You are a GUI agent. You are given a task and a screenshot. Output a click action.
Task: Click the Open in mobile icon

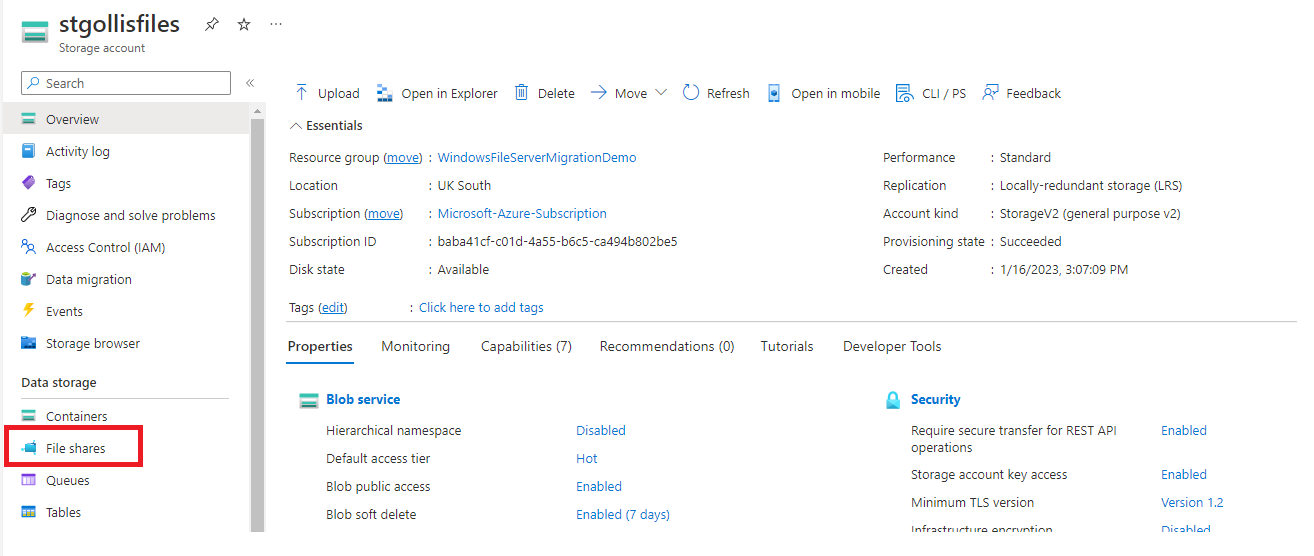(773, 93)
